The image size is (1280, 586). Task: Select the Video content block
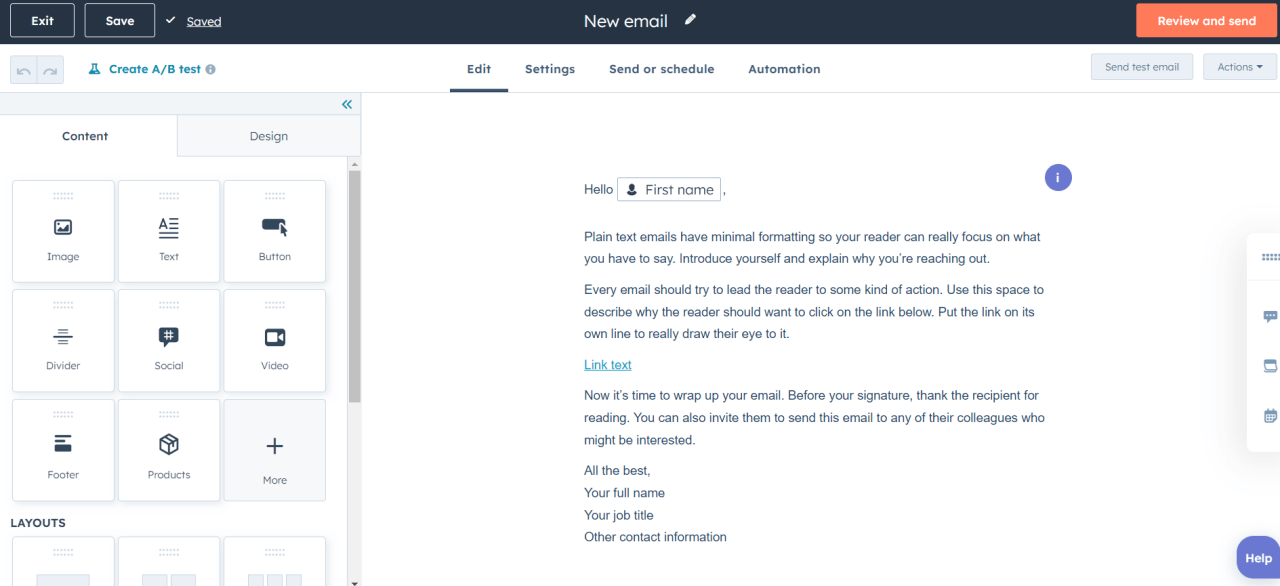274,340
